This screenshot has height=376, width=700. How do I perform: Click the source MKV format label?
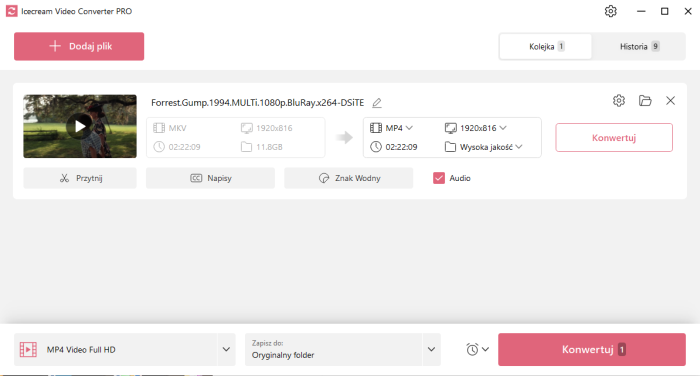[177, 128]
